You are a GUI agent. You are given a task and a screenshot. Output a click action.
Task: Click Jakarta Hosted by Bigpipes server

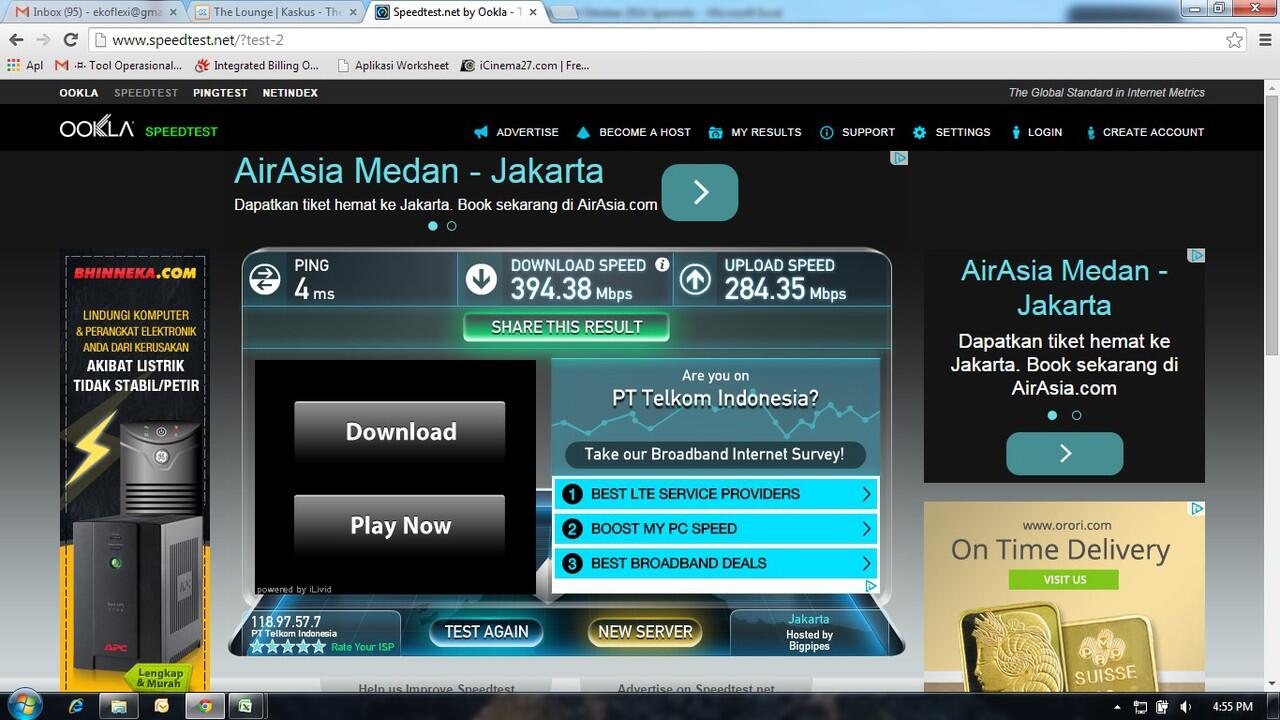pos(809,633)
